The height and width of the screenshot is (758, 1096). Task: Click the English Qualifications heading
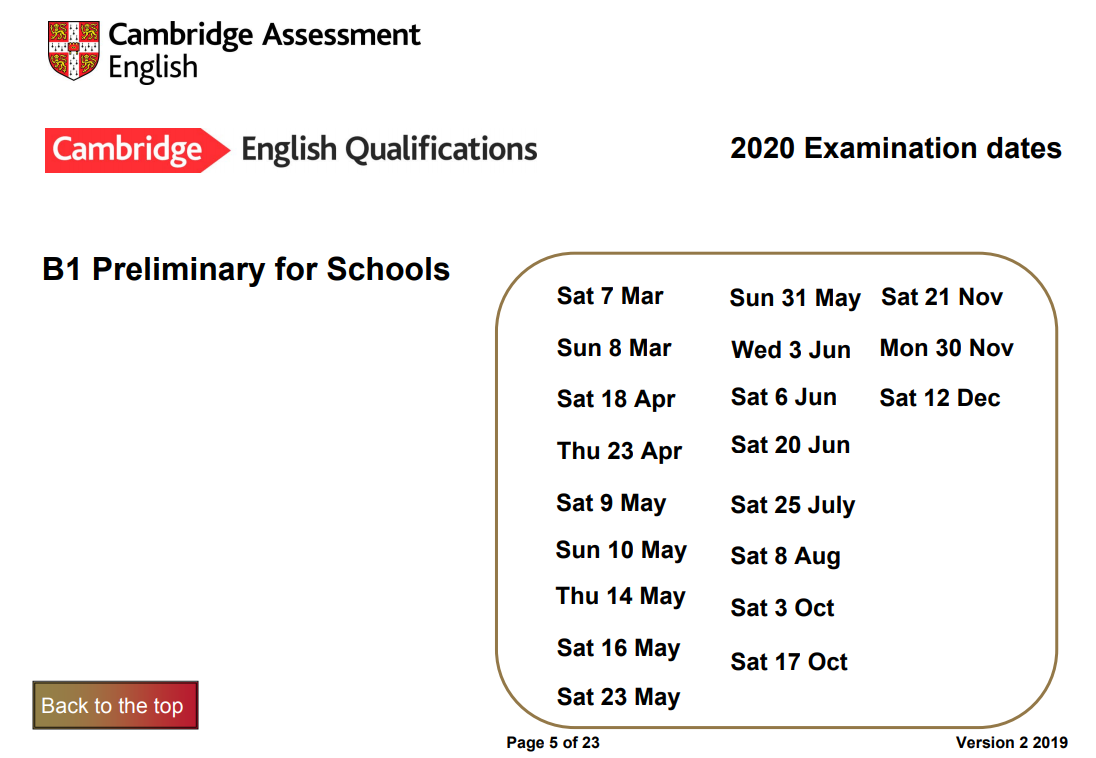pyautogui.click(x=389, y=150)
